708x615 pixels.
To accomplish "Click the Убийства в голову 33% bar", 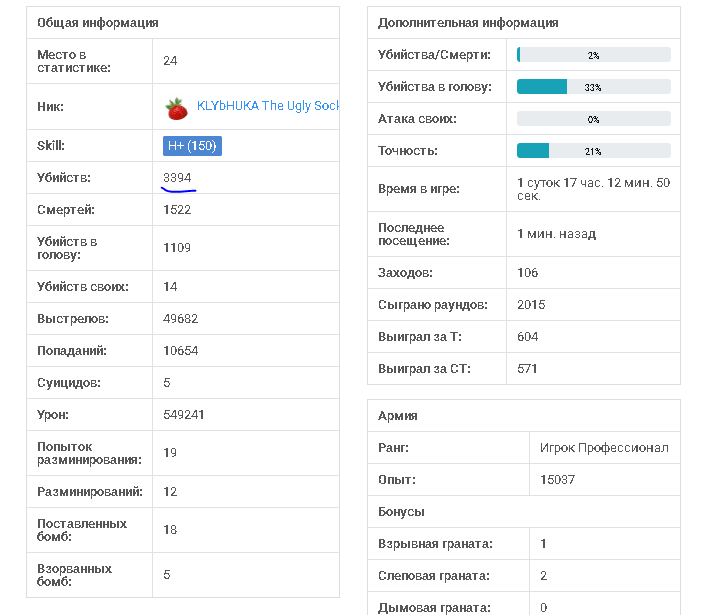I will [593, 87].
